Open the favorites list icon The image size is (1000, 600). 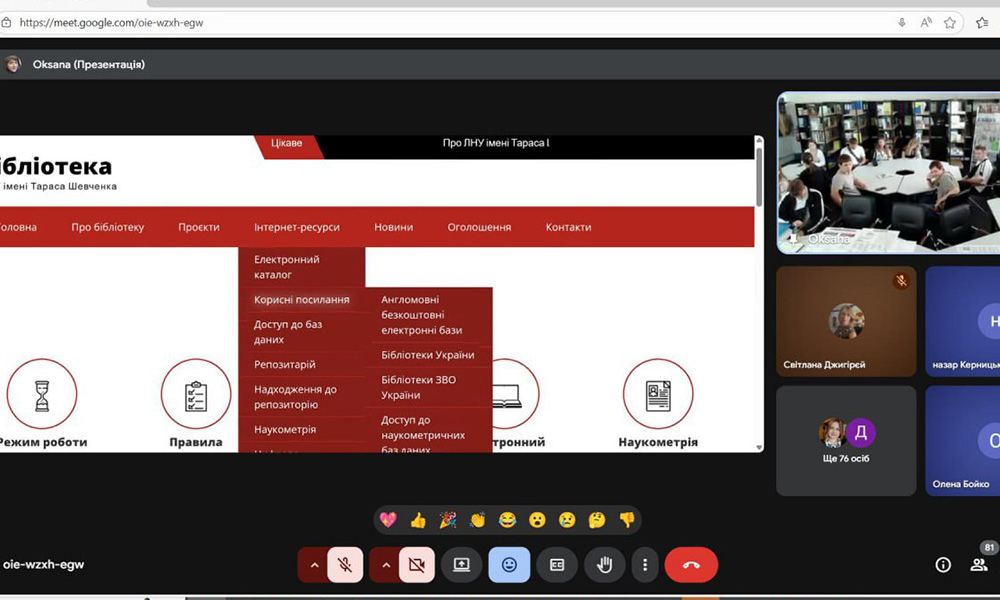(x=982, y=23)
